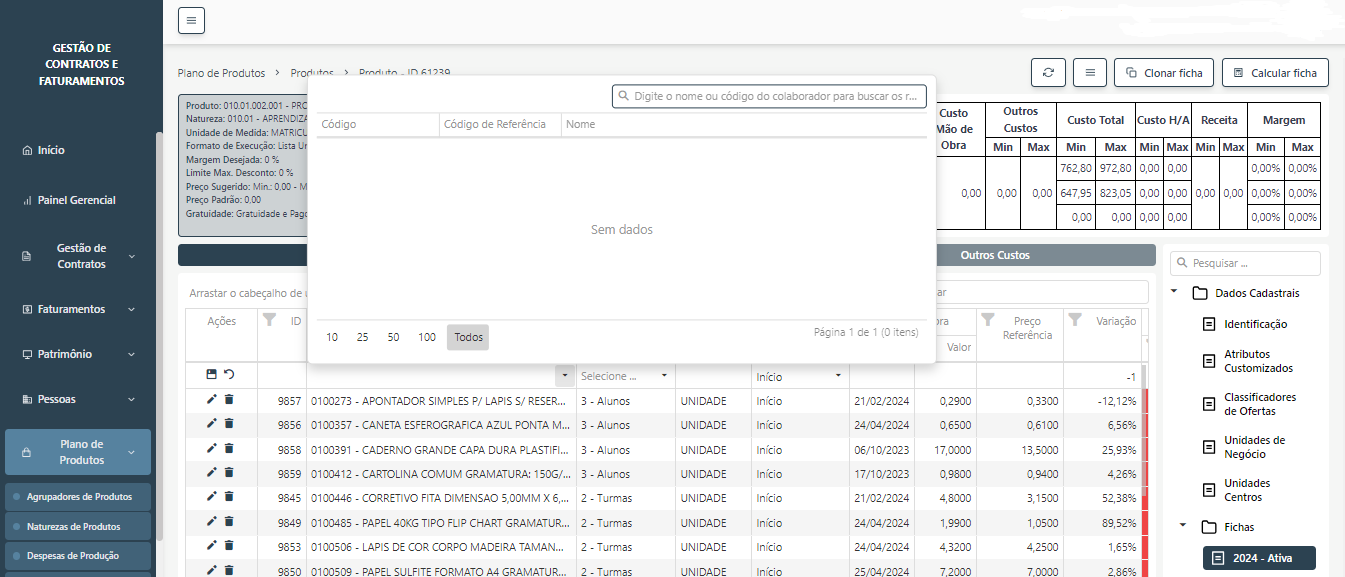Click the Clonar ficha button

1164,73
